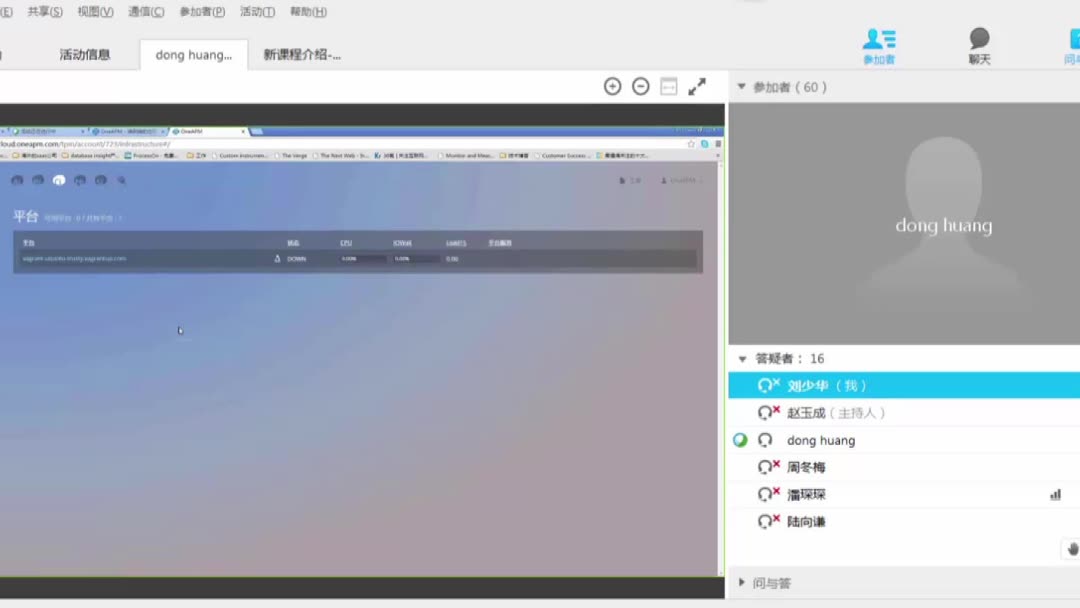This screenshot has height=608, width=1080.
Task: Open the 通信(C) menu
Action: [x=144, y=11]
